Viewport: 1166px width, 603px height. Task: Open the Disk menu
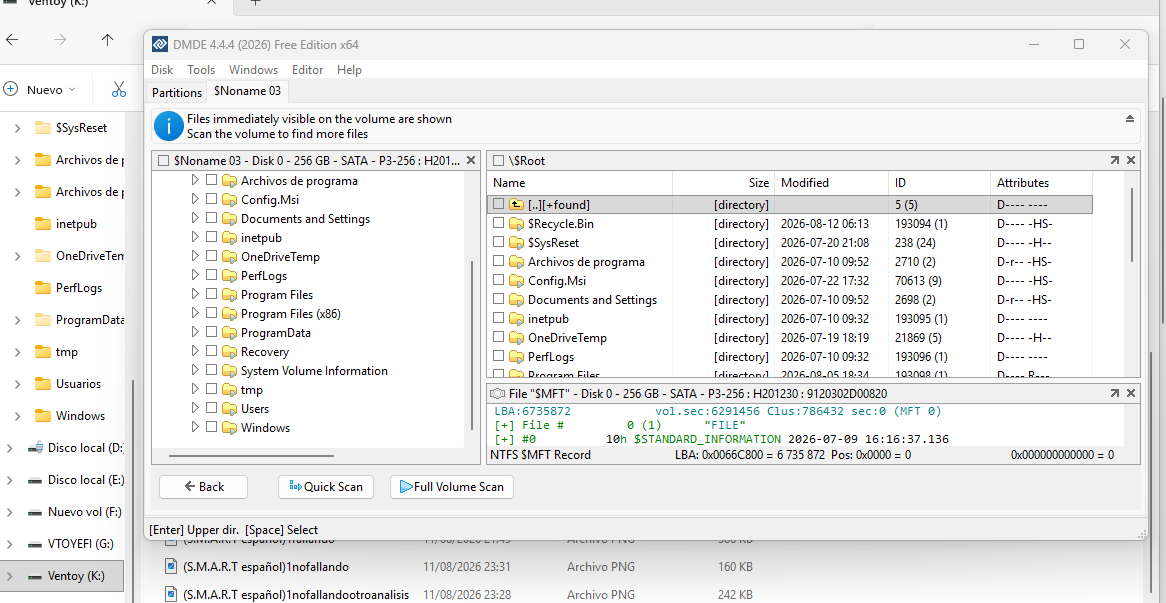(x=162, y=70)
